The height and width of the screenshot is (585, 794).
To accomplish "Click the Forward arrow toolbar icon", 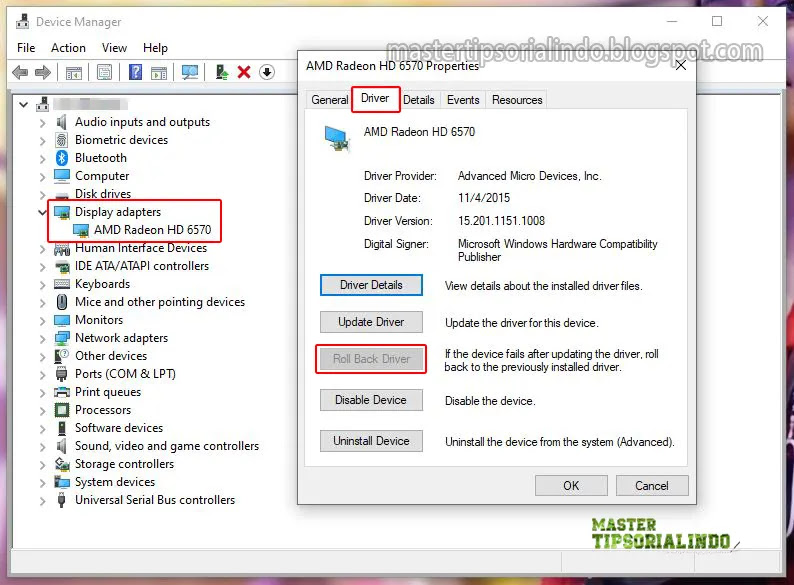I will (x=43, y=72).
